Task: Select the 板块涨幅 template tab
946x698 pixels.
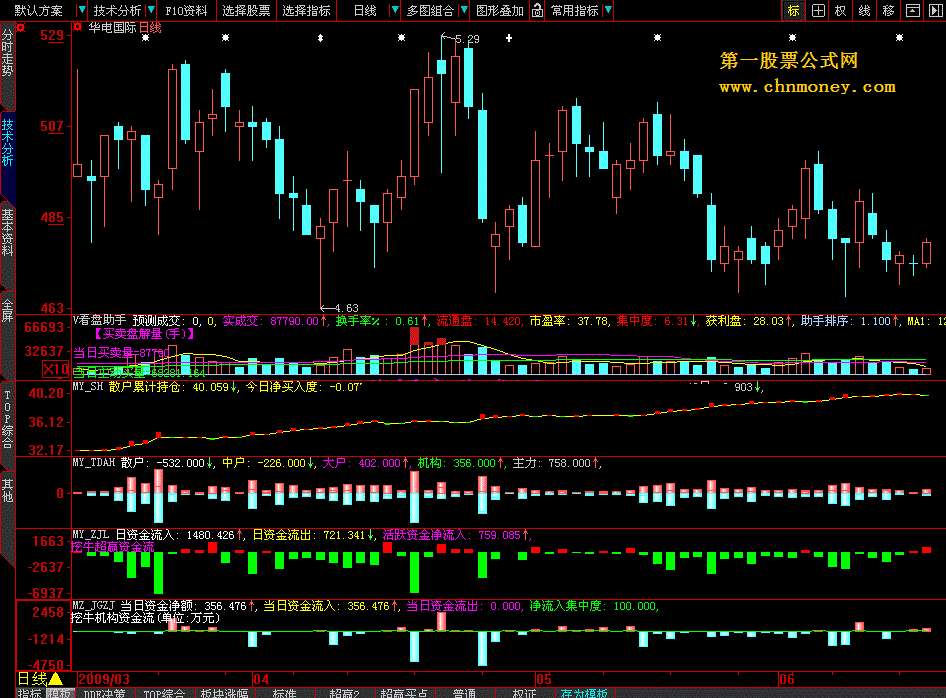Action: tap(224, 693)
